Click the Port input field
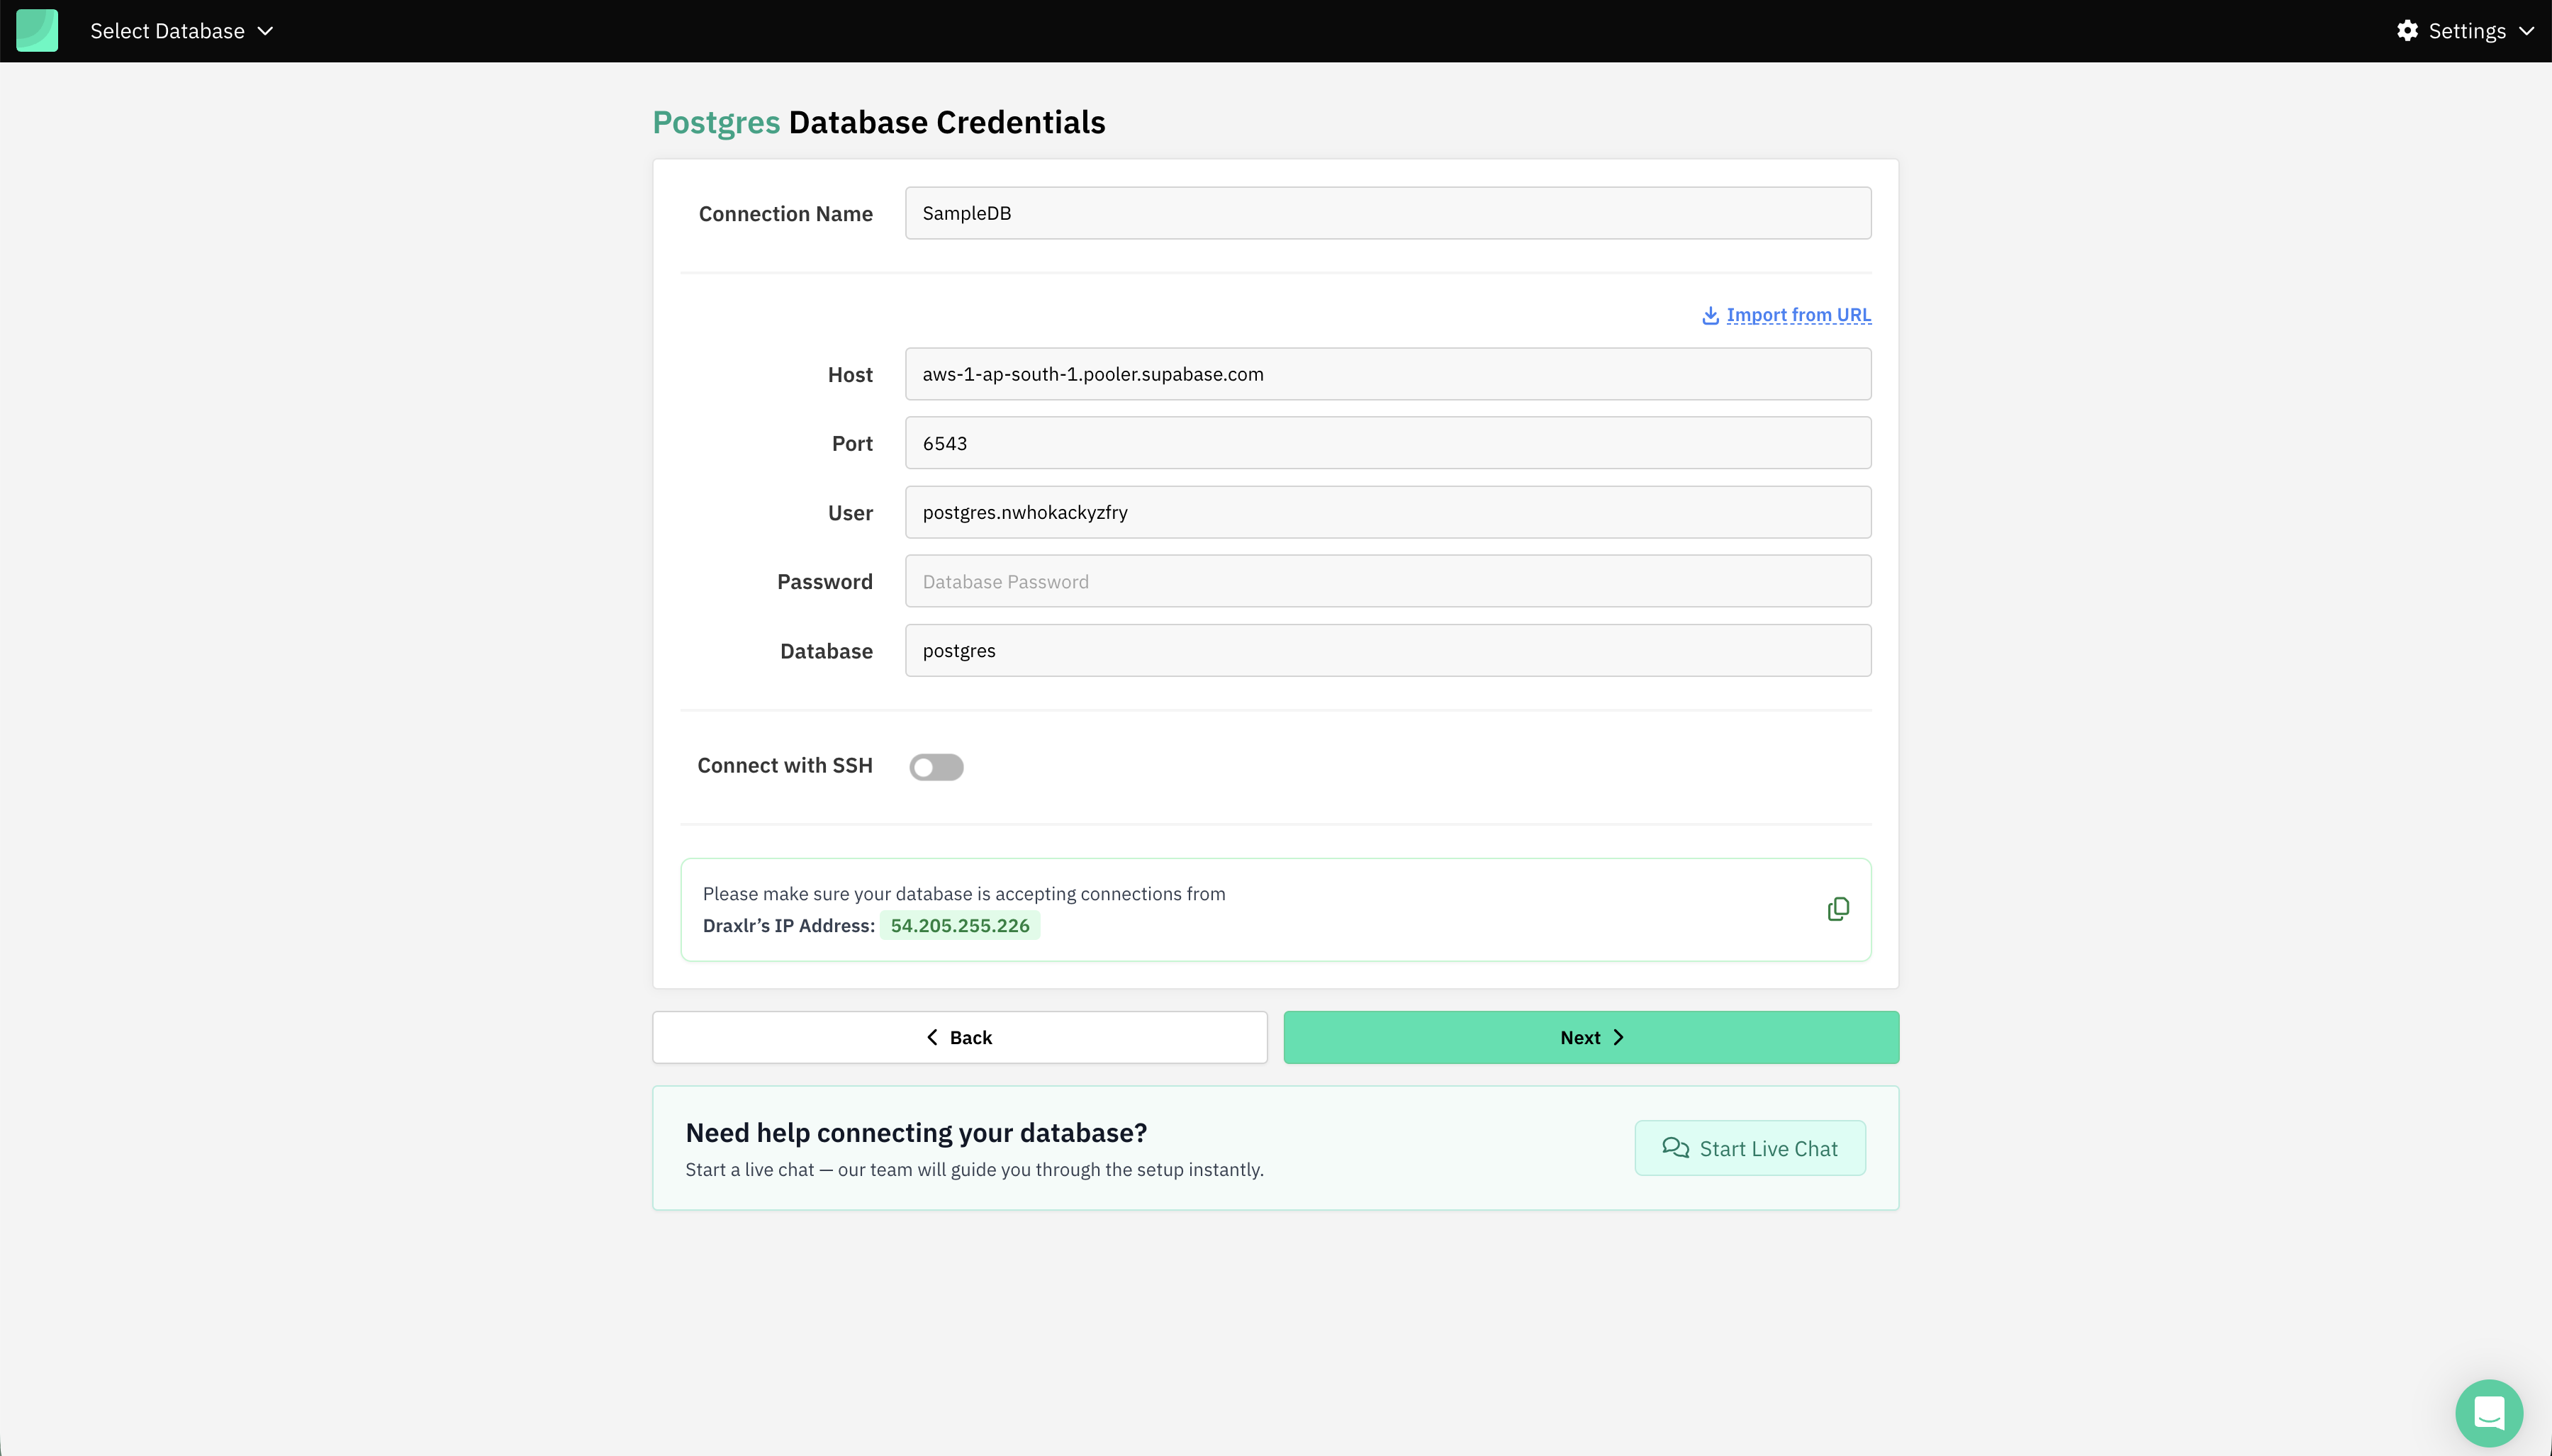This screenshot has height=1456, width=2552. (1387, 443)
